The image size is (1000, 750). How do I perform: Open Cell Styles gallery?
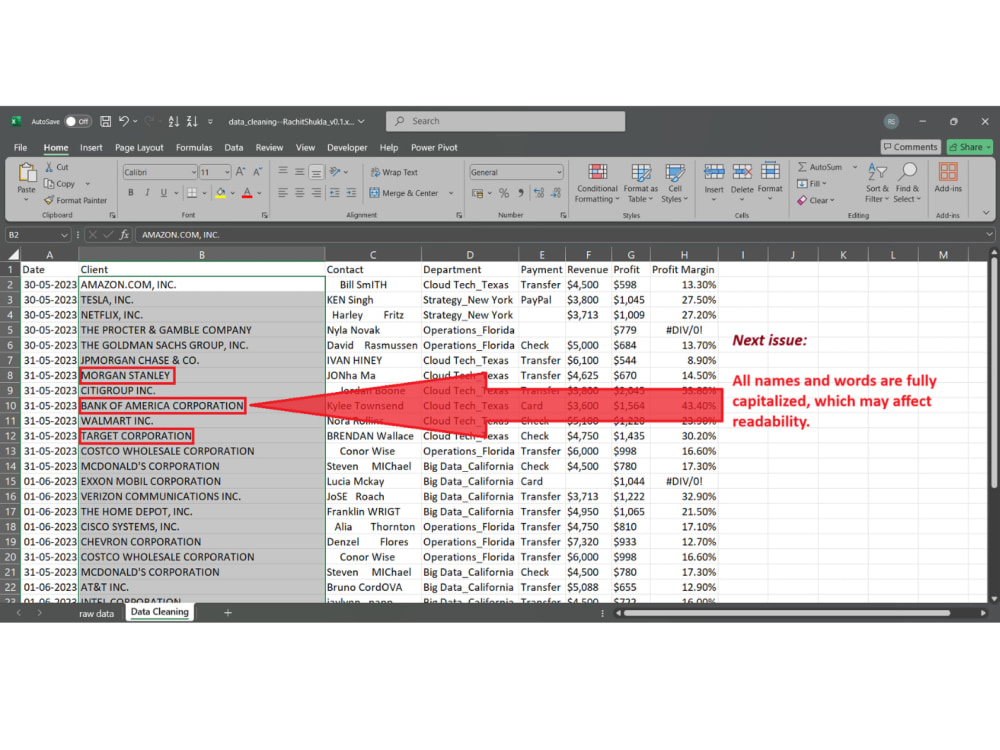(675, 183)
